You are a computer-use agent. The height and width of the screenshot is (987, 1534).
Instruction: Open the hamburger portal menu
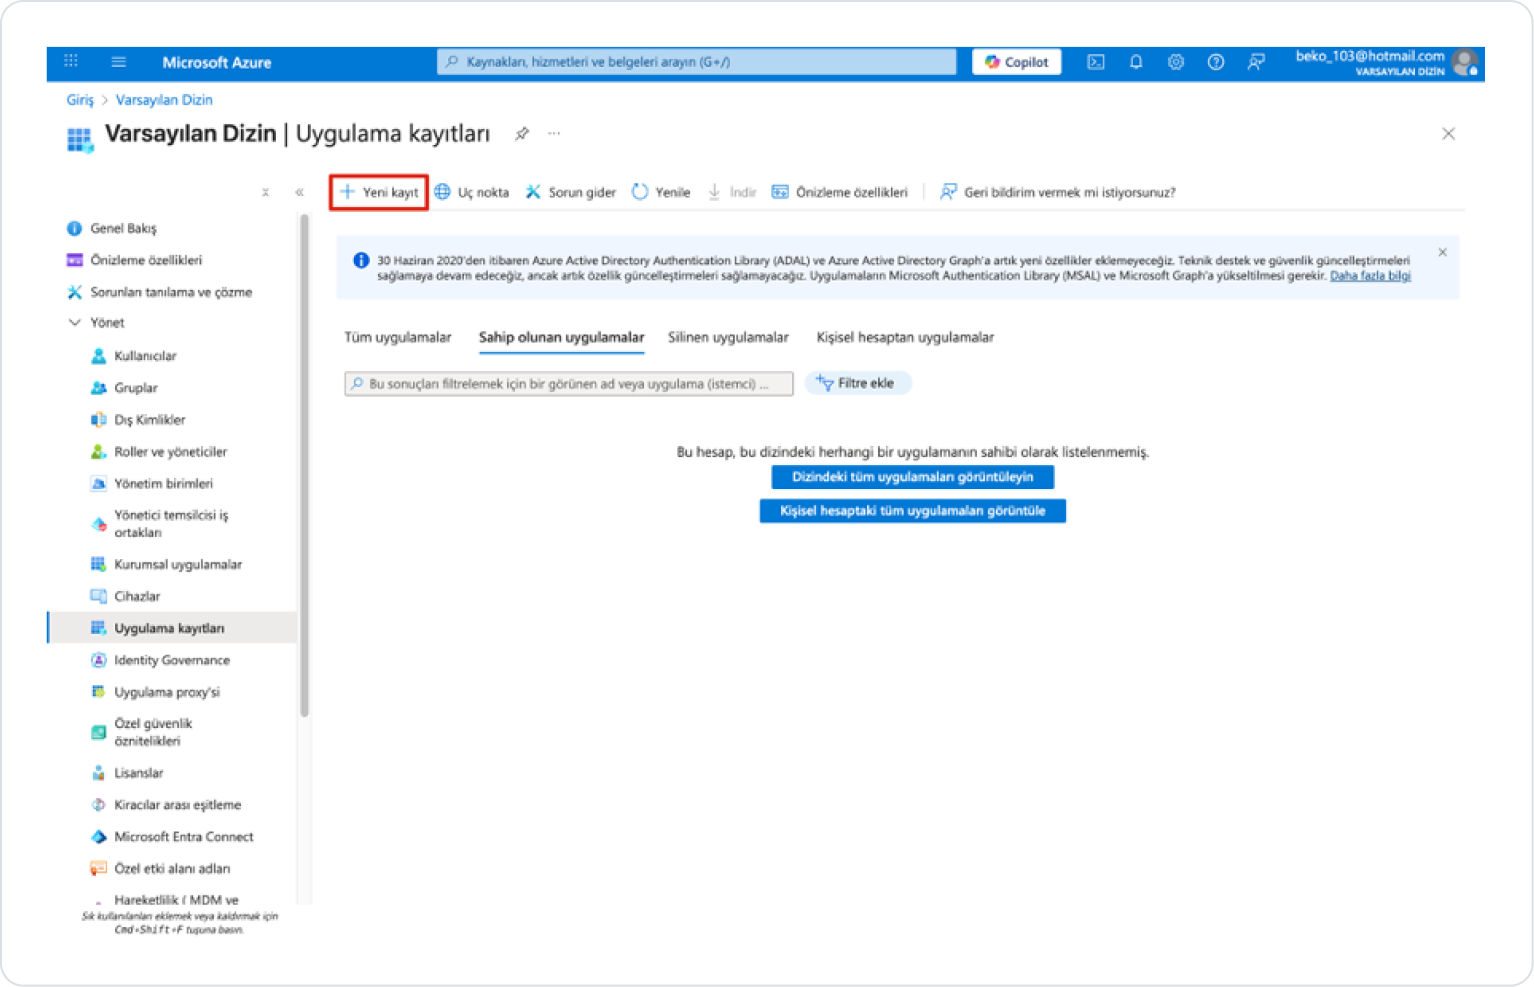119,62
